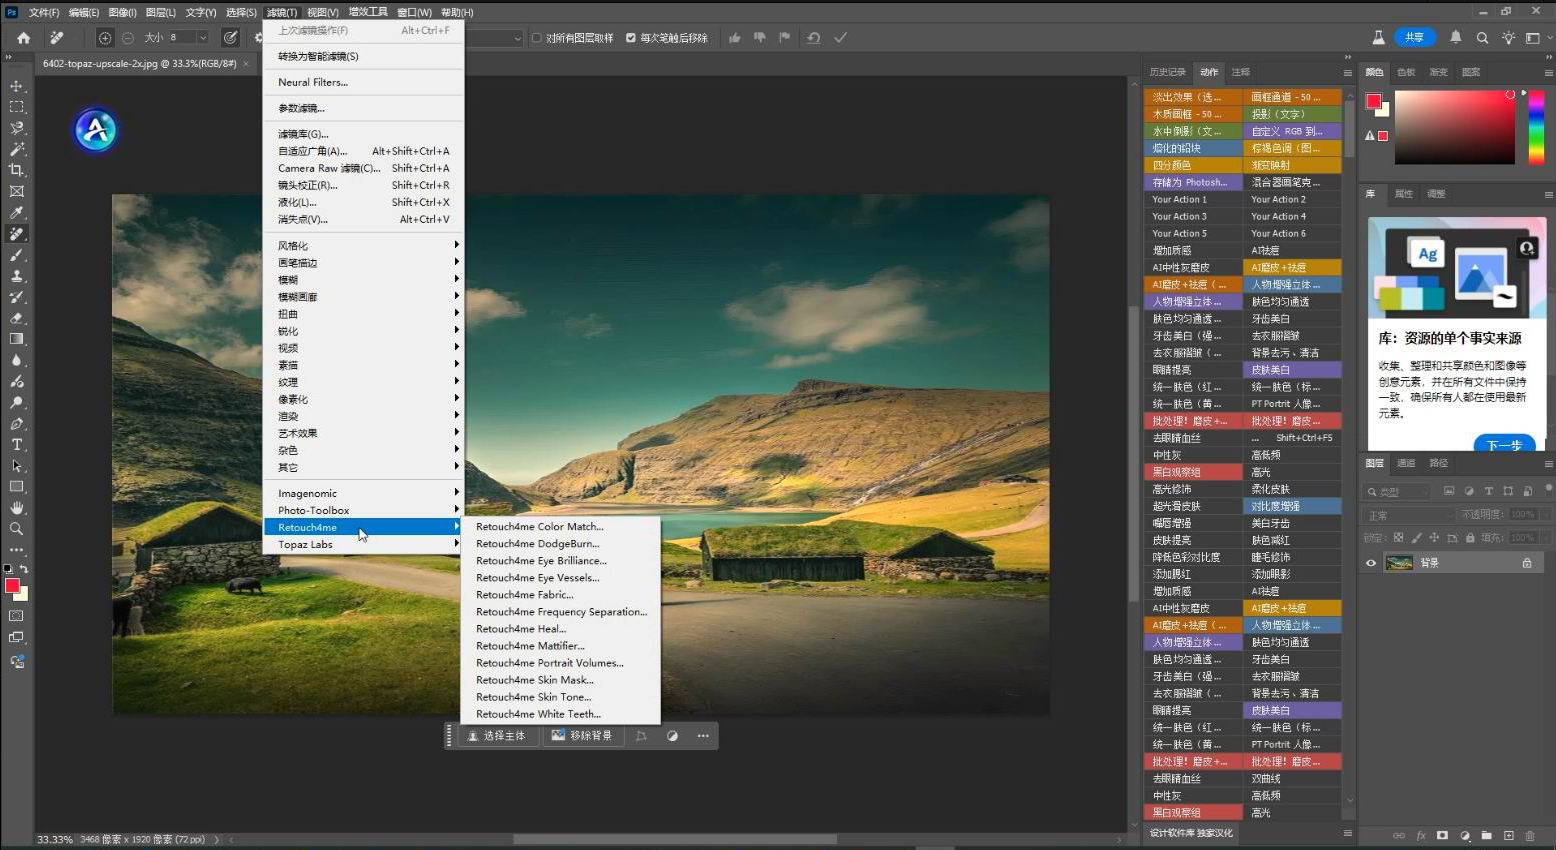
Task: Hide the 背景 layer with eye icon
Action: [x=1371, y=563]
